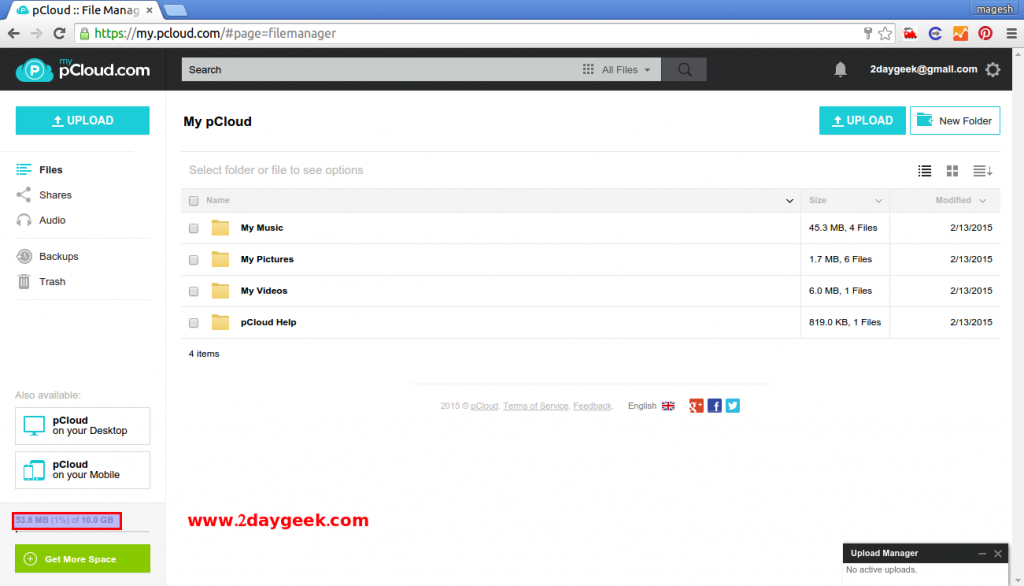Switch to grid view in file manager
The width and height of the screenshot is (1024, 586).
953,170
